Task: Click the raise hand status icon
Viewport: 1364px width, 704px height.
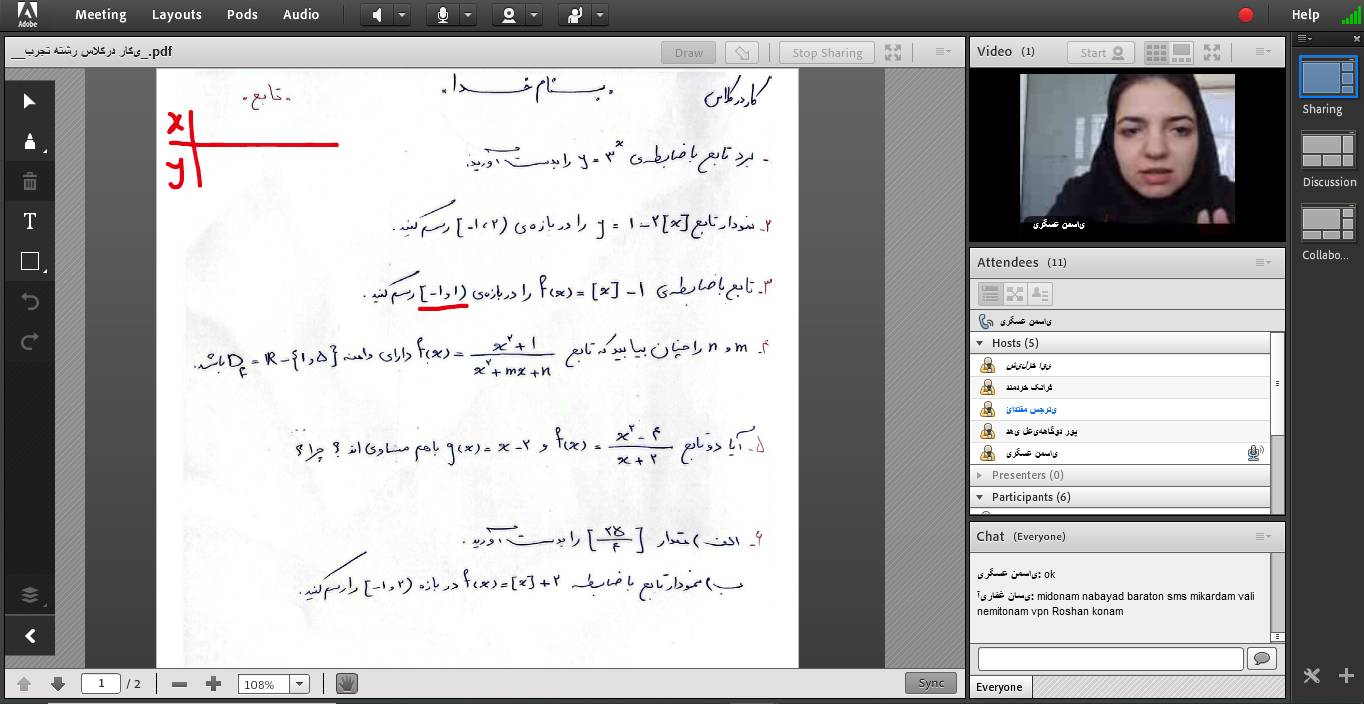Action: [x=574, y=15]
